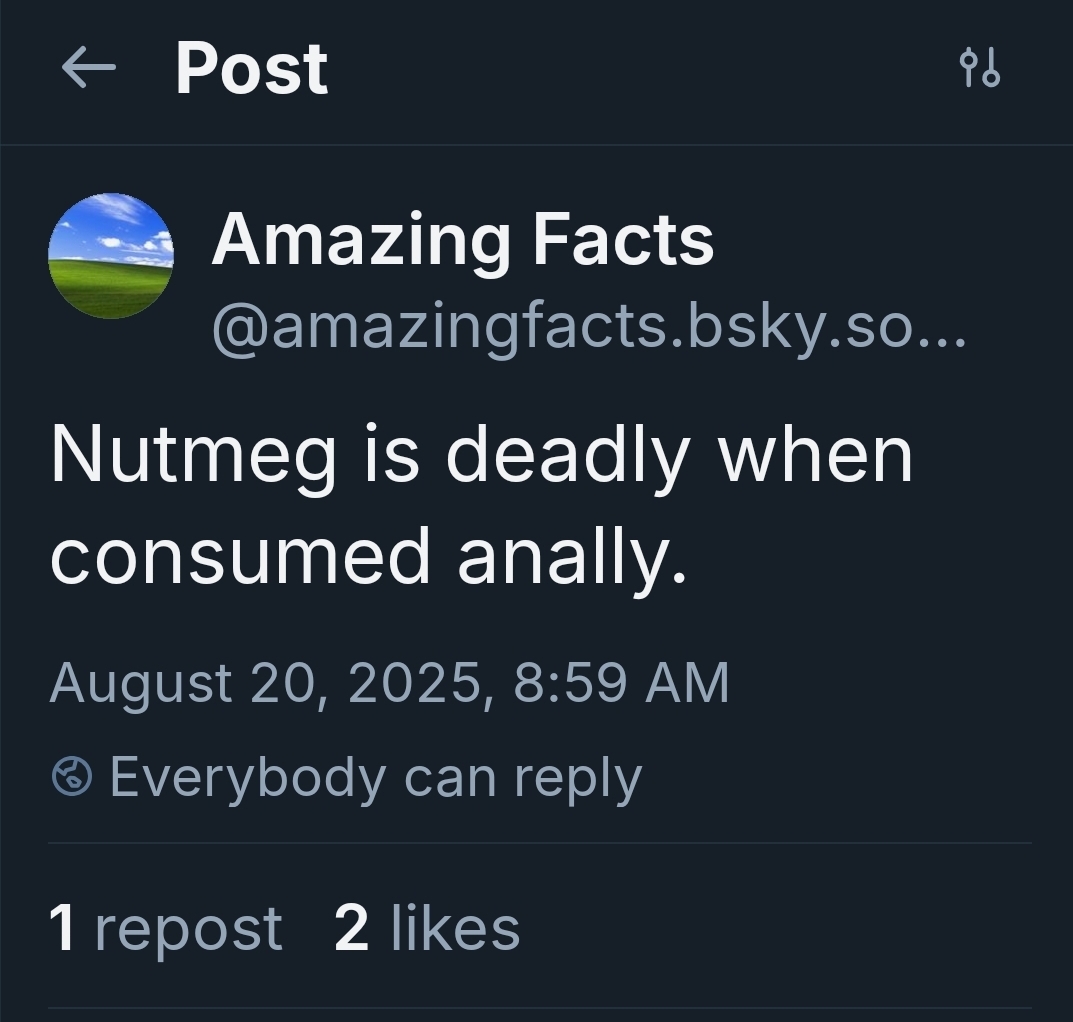Viewport: 1073px width, 1022px height.
Task: Open thread preferences sliders icon
Action: [x=979, y=69]
